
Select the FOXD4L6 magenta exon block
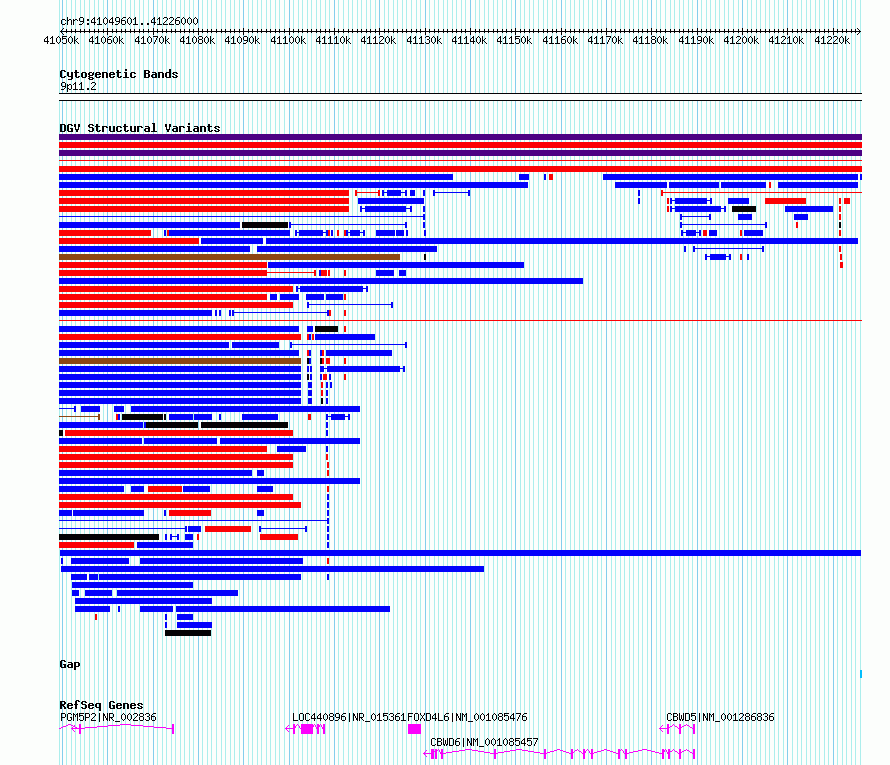click(414, 729)
